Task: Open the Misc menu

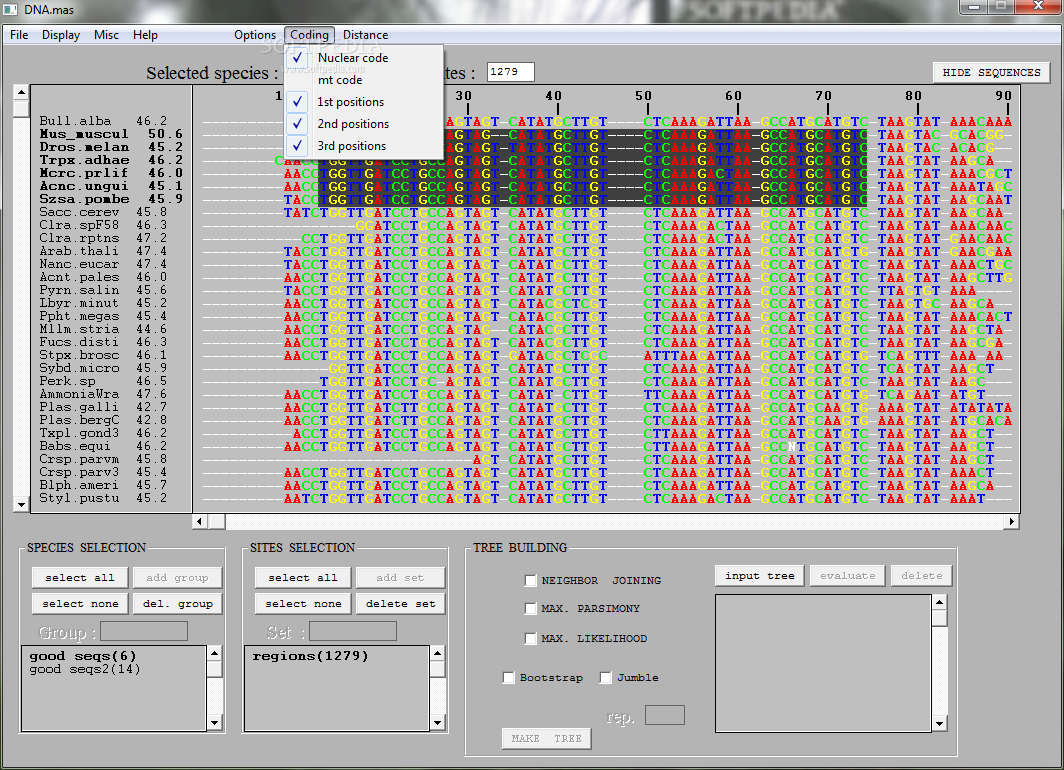Action: coord(106,35)
